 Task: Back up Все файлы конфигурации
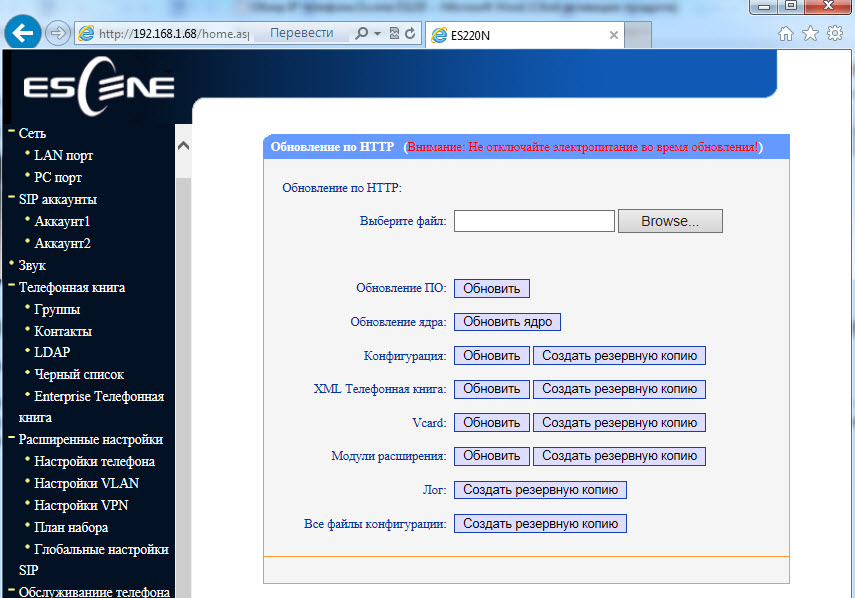coord(540,523)
